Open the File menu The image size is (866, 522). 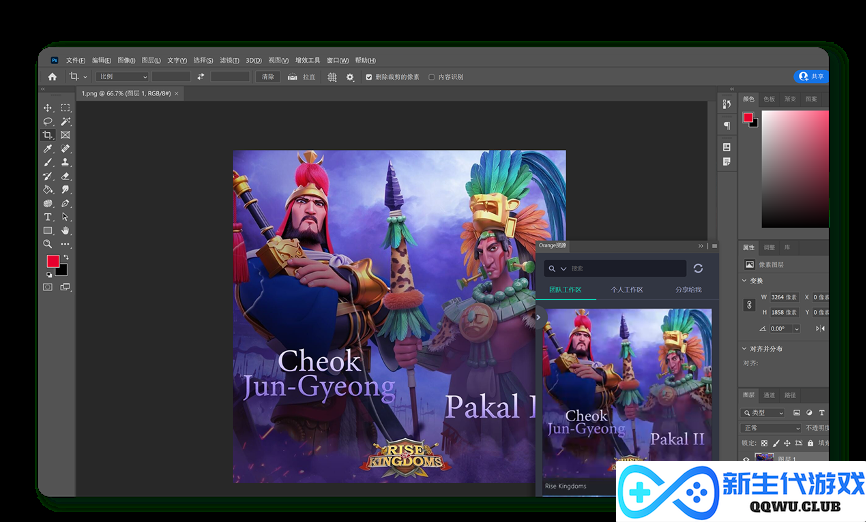(x=75, y=60)
